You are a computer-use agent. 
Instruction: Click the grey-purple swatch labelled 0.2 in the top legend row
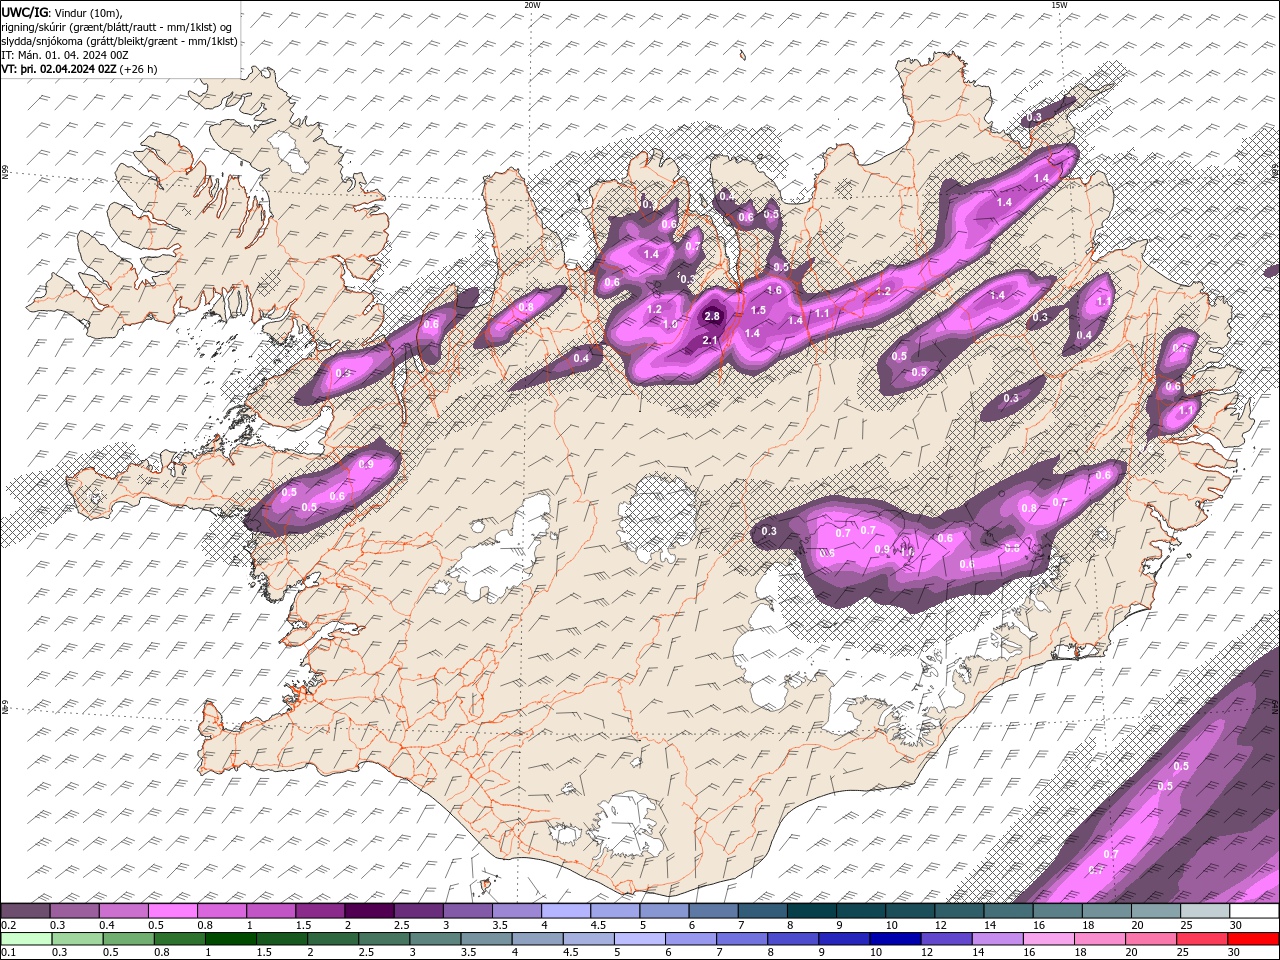click(x=25, y=911)
